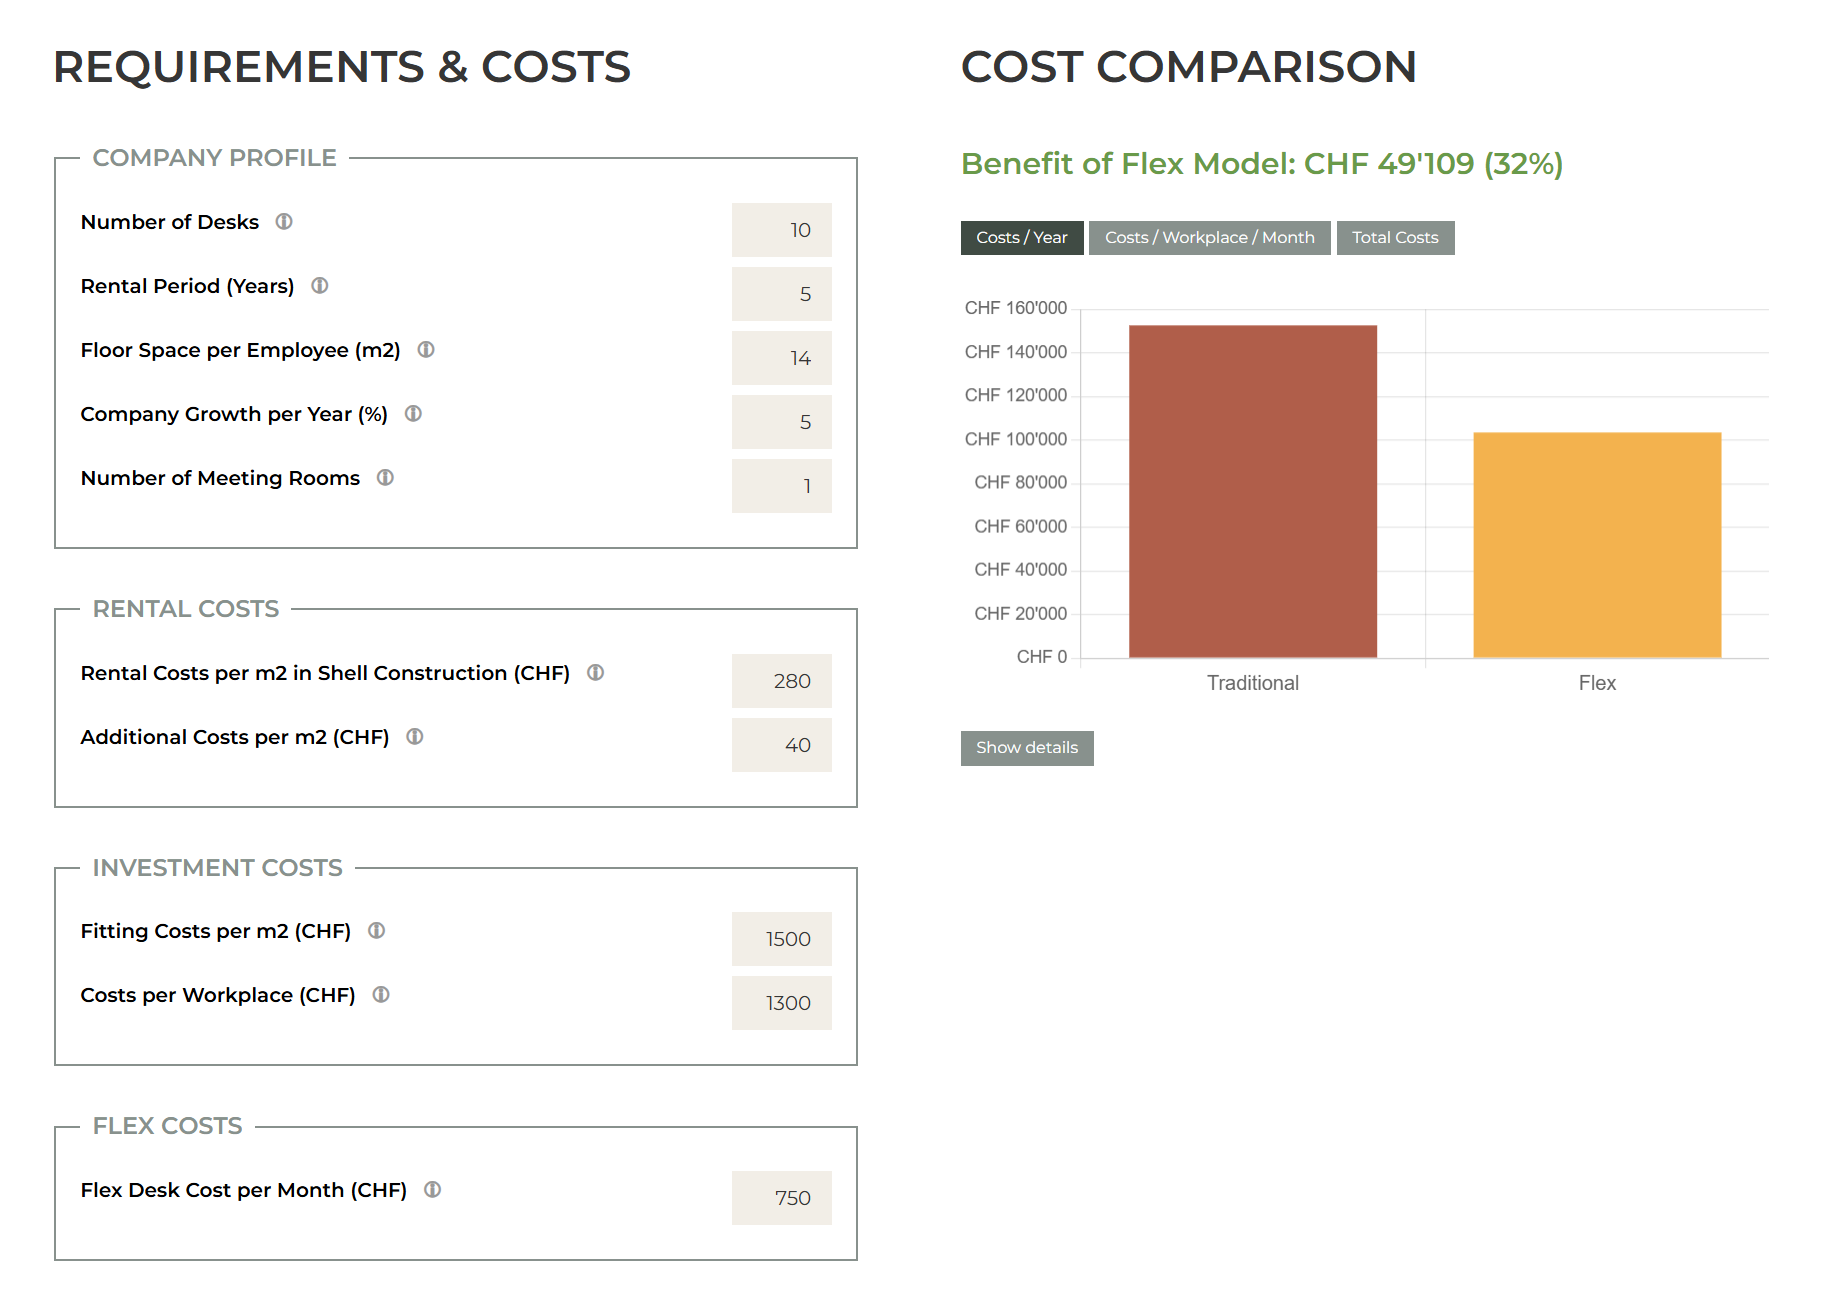Click the orange Flex bar in the chart
This screenshot has height=1315, width=1830.
tap(1597, 545)
